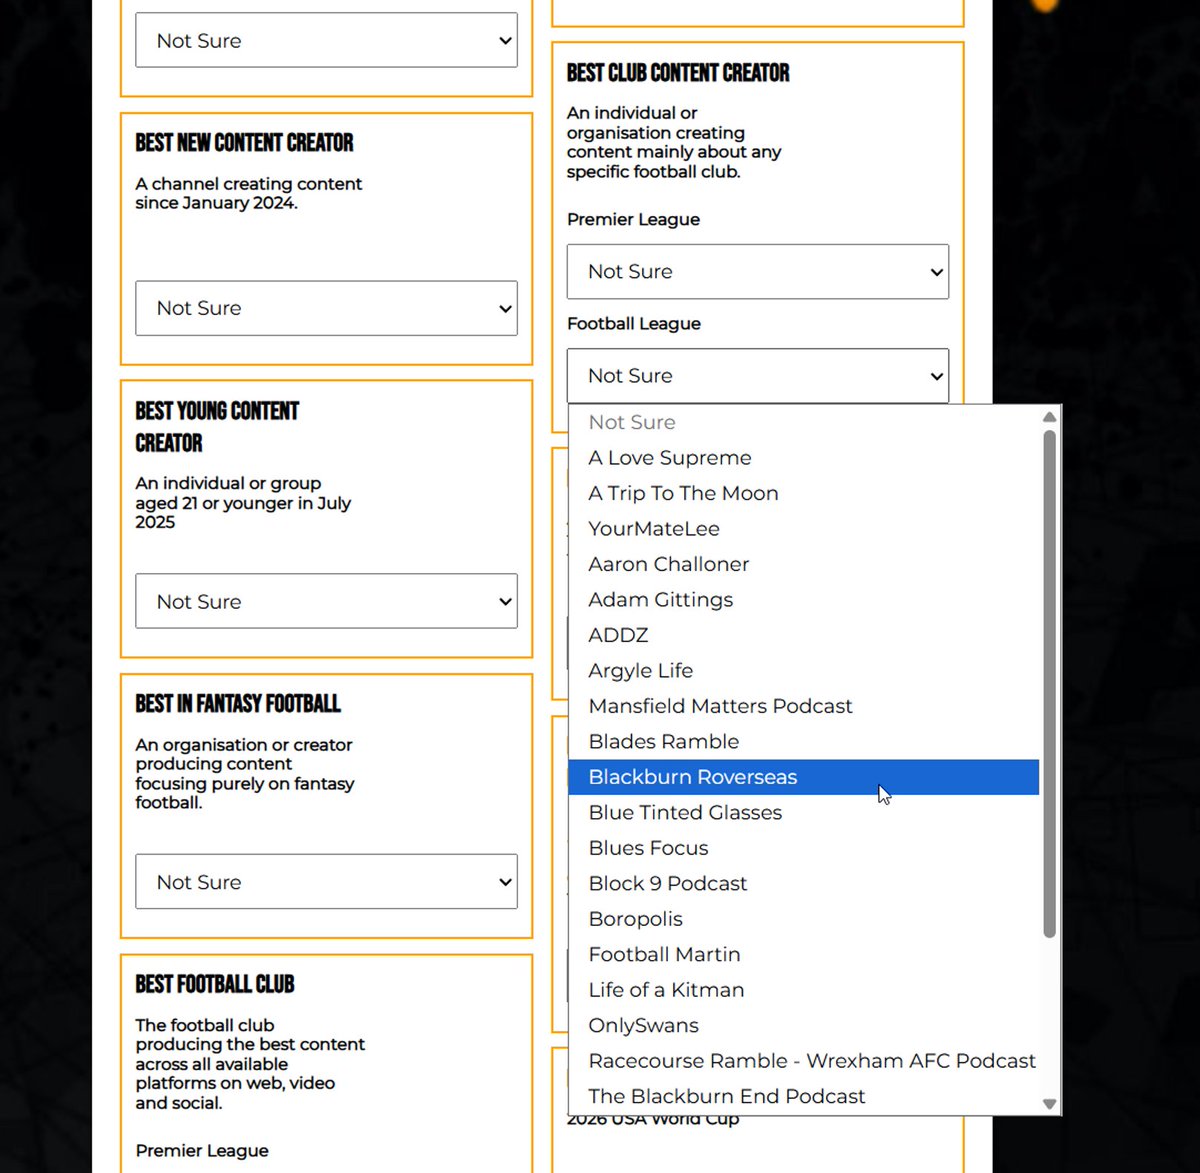1200x1173 pixels.
Task: Select the greyed Not Sure list option
Action: pyautogui.click(x=804, y=422)
